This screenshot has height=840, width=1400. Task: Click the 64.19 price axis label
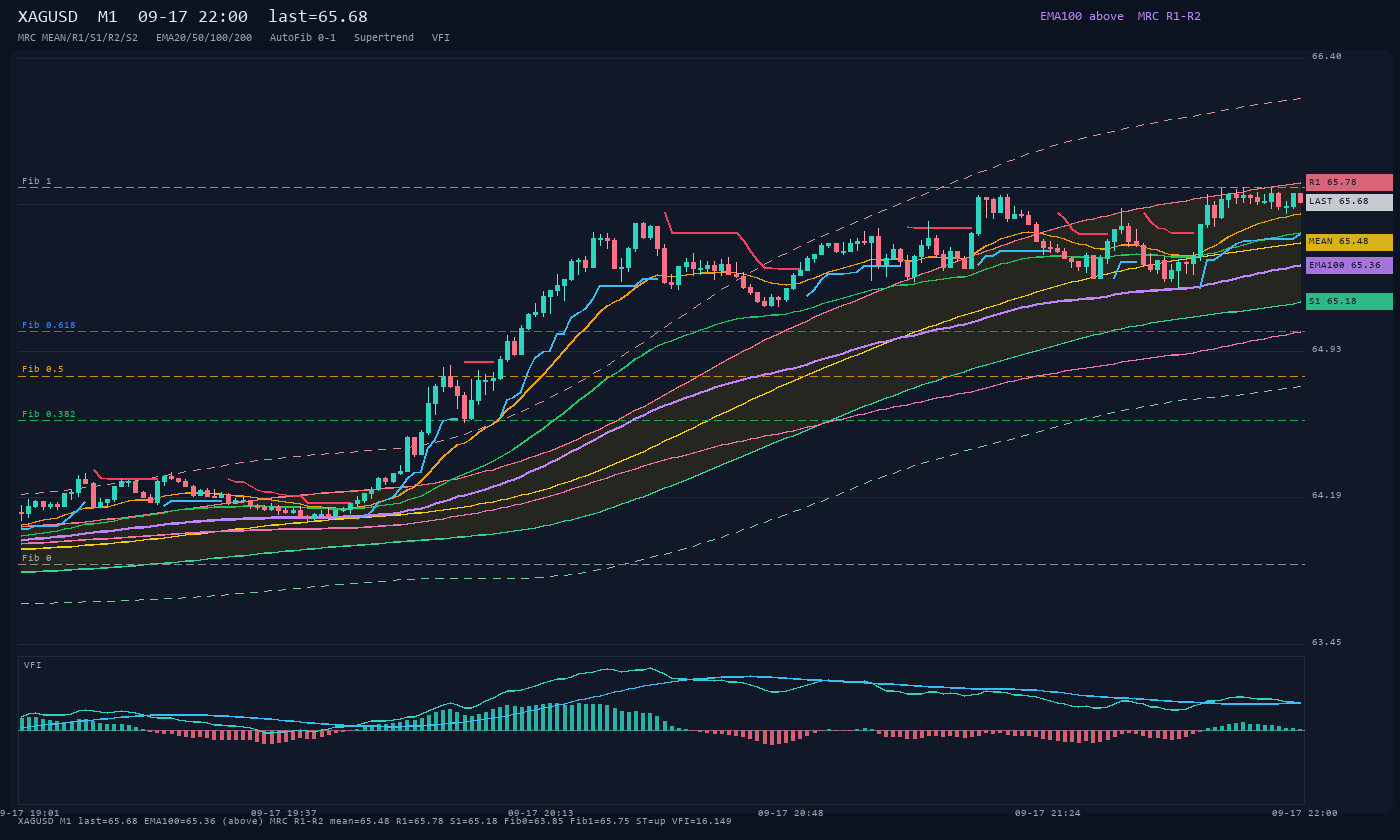coord(1327,495)
